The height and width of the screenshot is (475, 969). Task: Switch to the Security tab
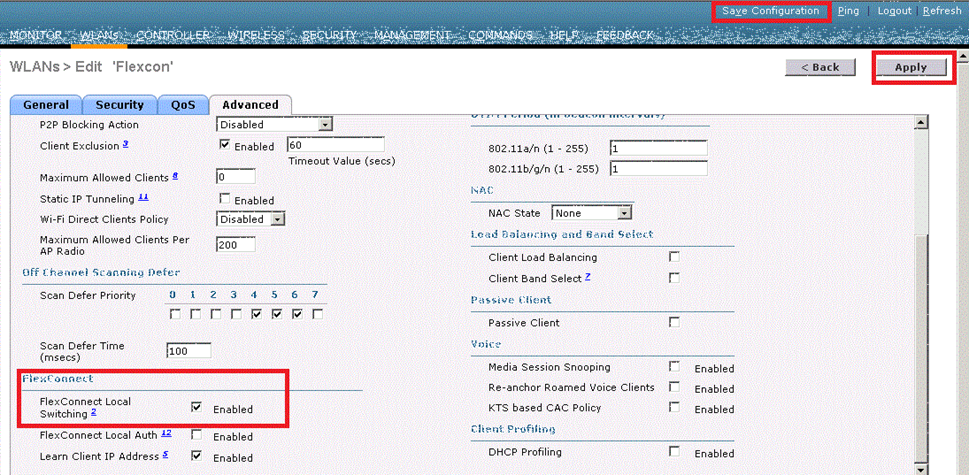tap(119, 105)
